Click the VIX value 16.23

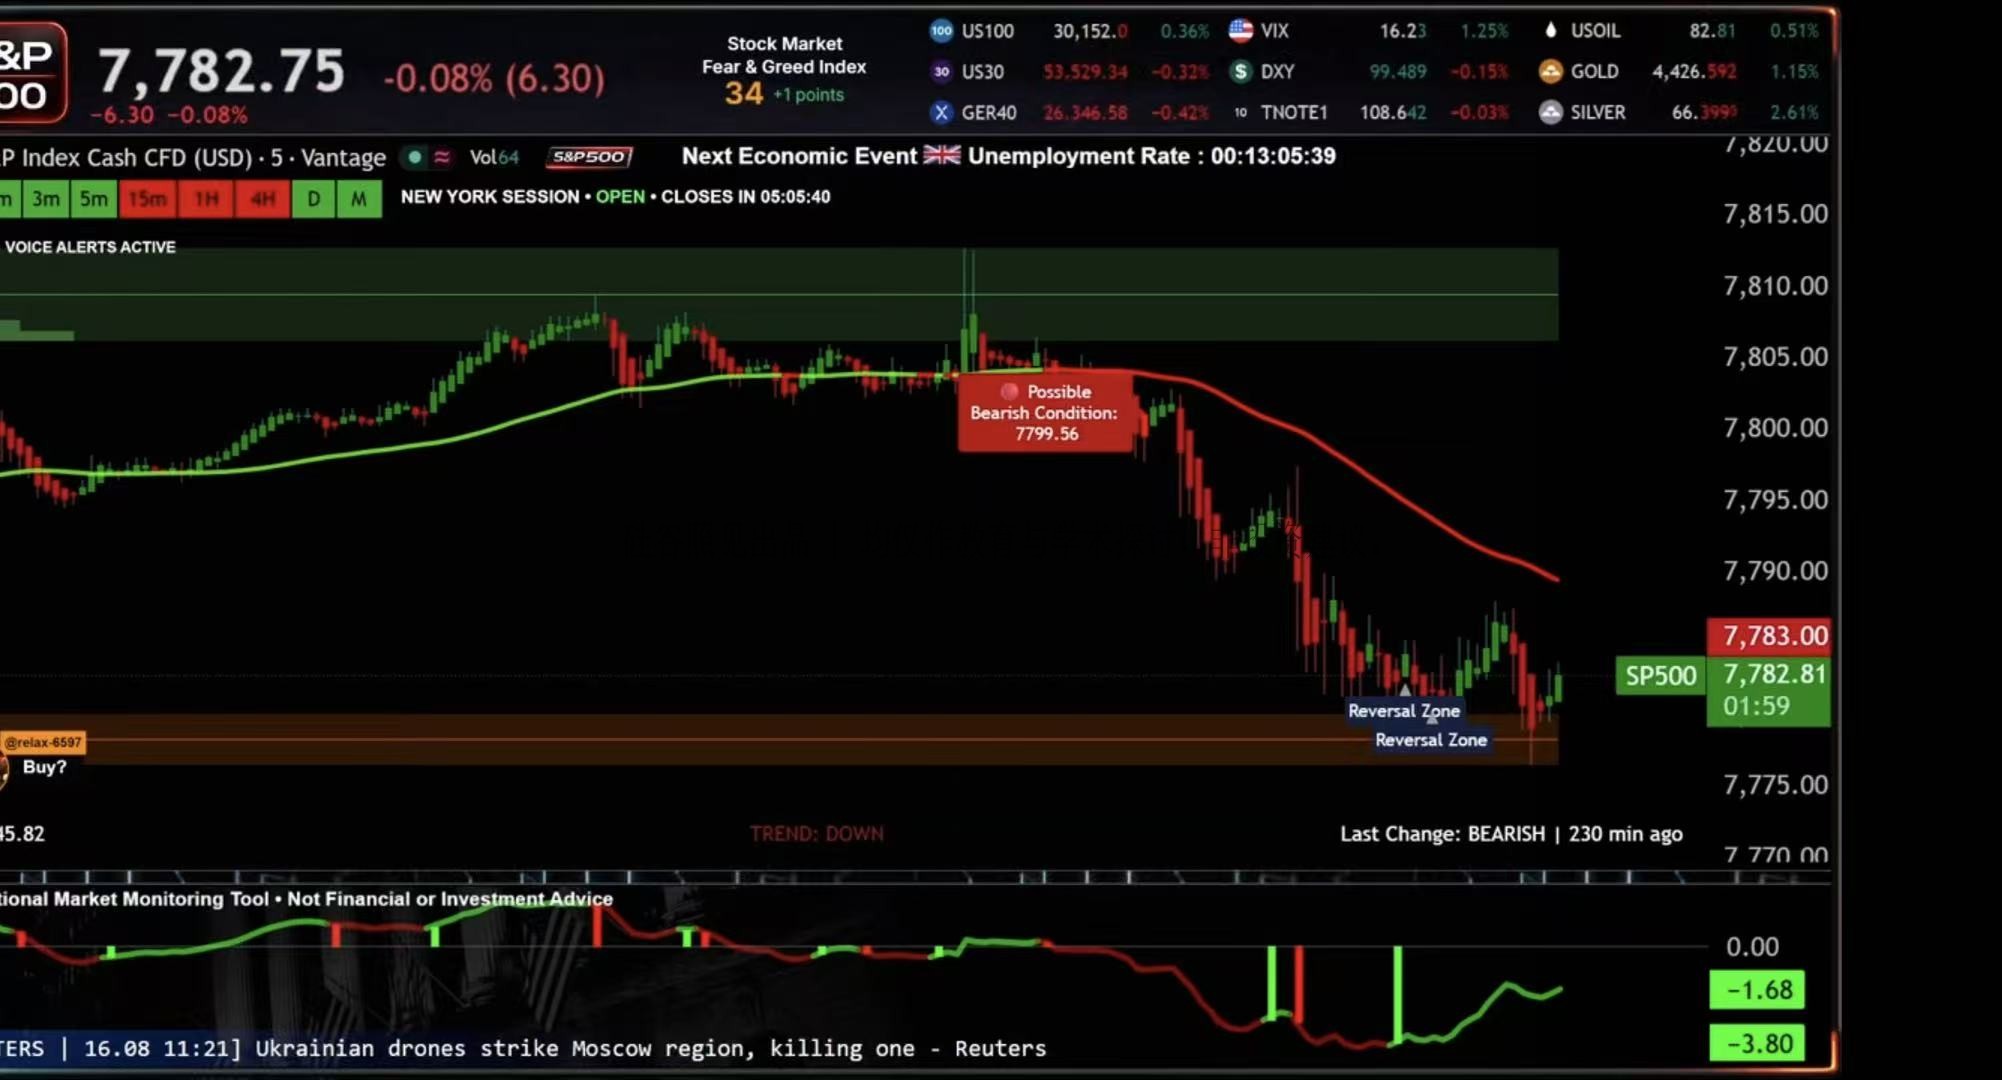click(1403, 31)
